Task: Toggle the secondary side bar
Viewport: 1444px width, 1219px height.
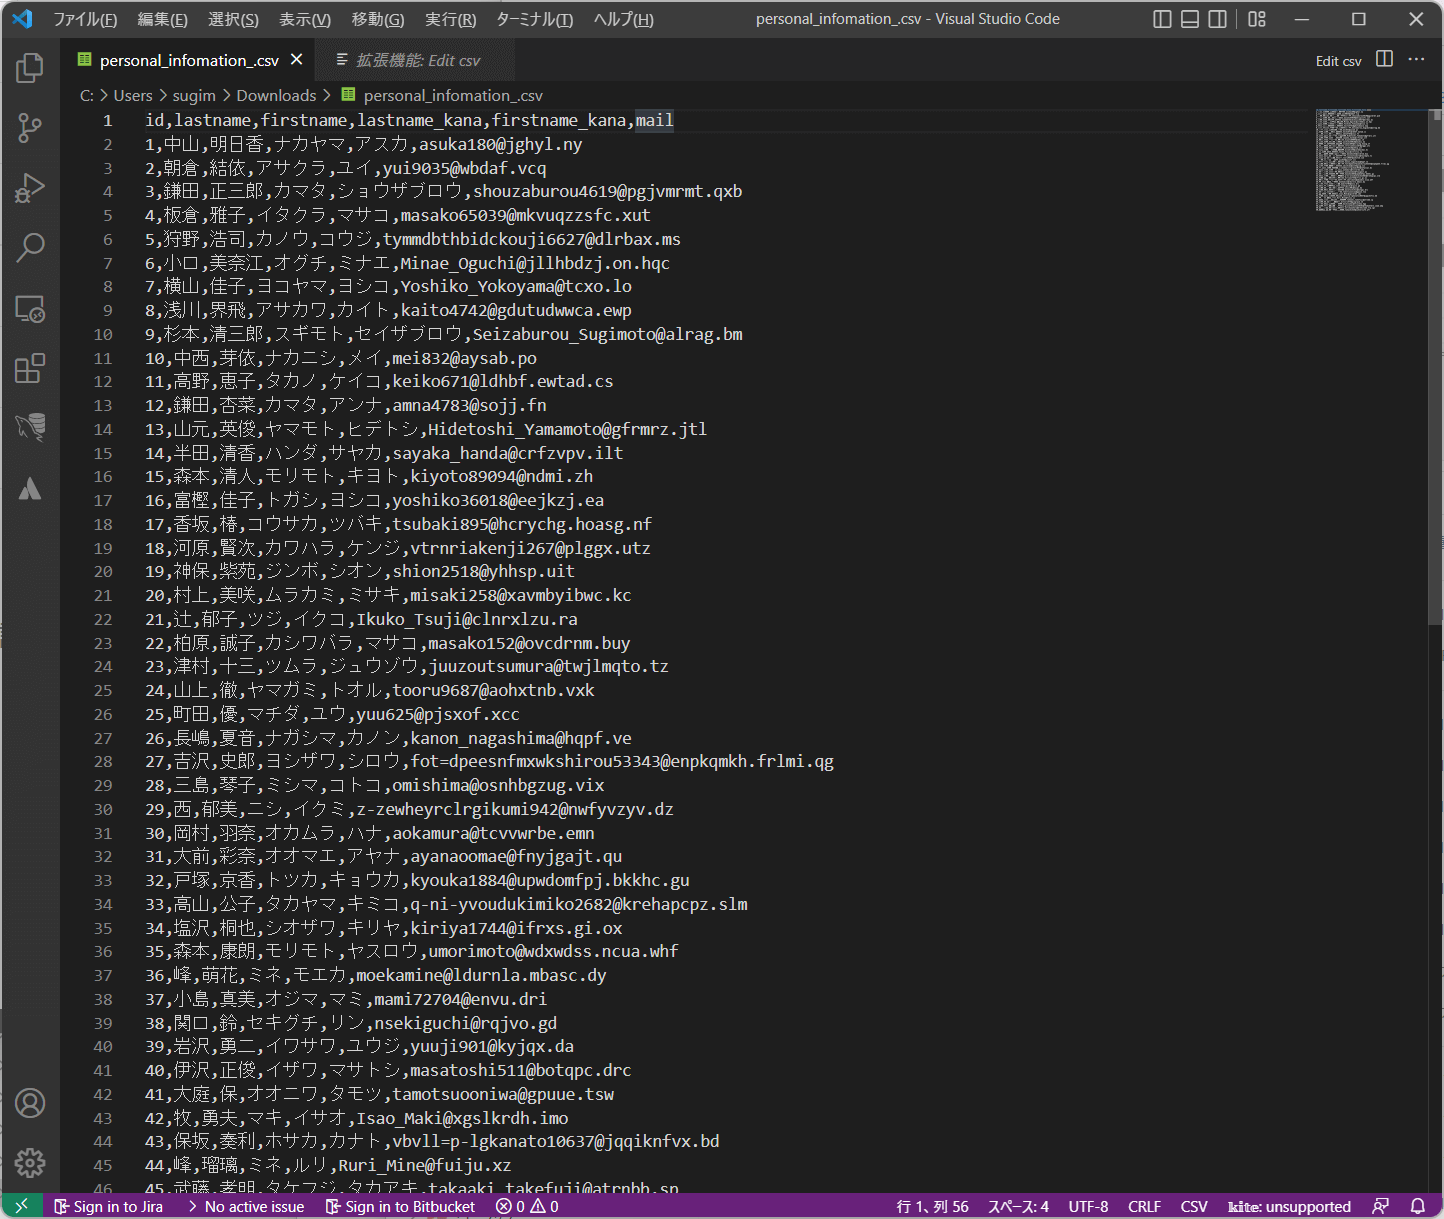Action: click(x=1218, y=19)
